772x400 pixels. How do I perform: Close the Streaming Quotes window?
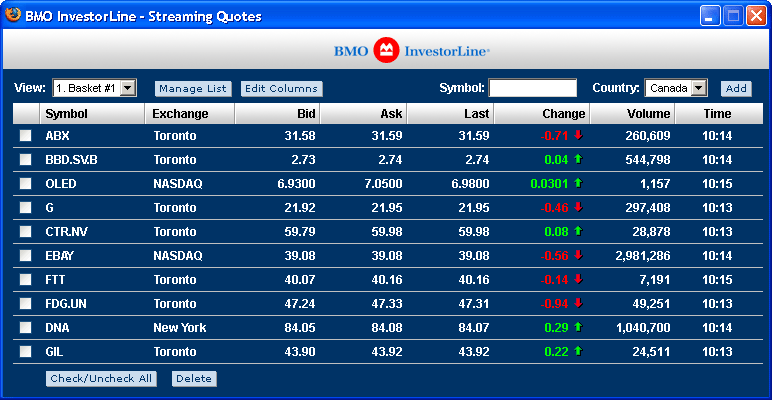coord(756,16)
